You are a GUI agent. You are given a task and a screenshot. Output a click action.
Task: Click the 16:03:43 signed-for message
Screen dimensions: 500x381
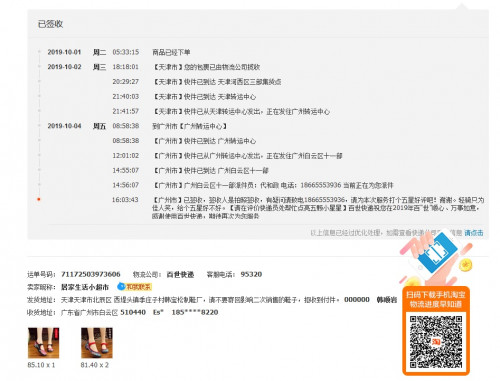[318, 208]
